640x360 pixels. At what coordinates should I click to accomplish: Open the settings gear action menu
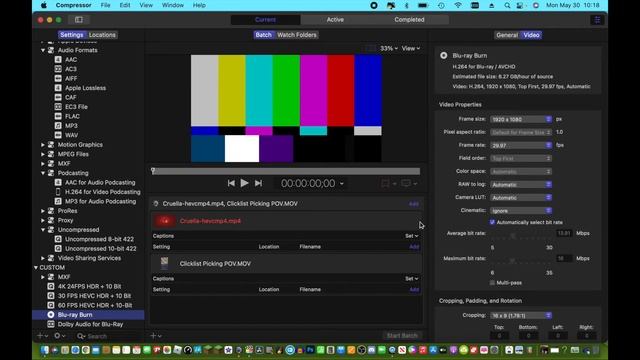(60, 336)
